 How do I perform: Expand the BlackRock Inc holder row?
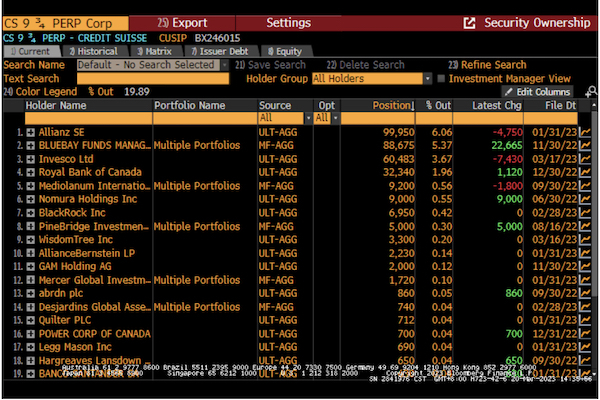(x=31, y=213)
